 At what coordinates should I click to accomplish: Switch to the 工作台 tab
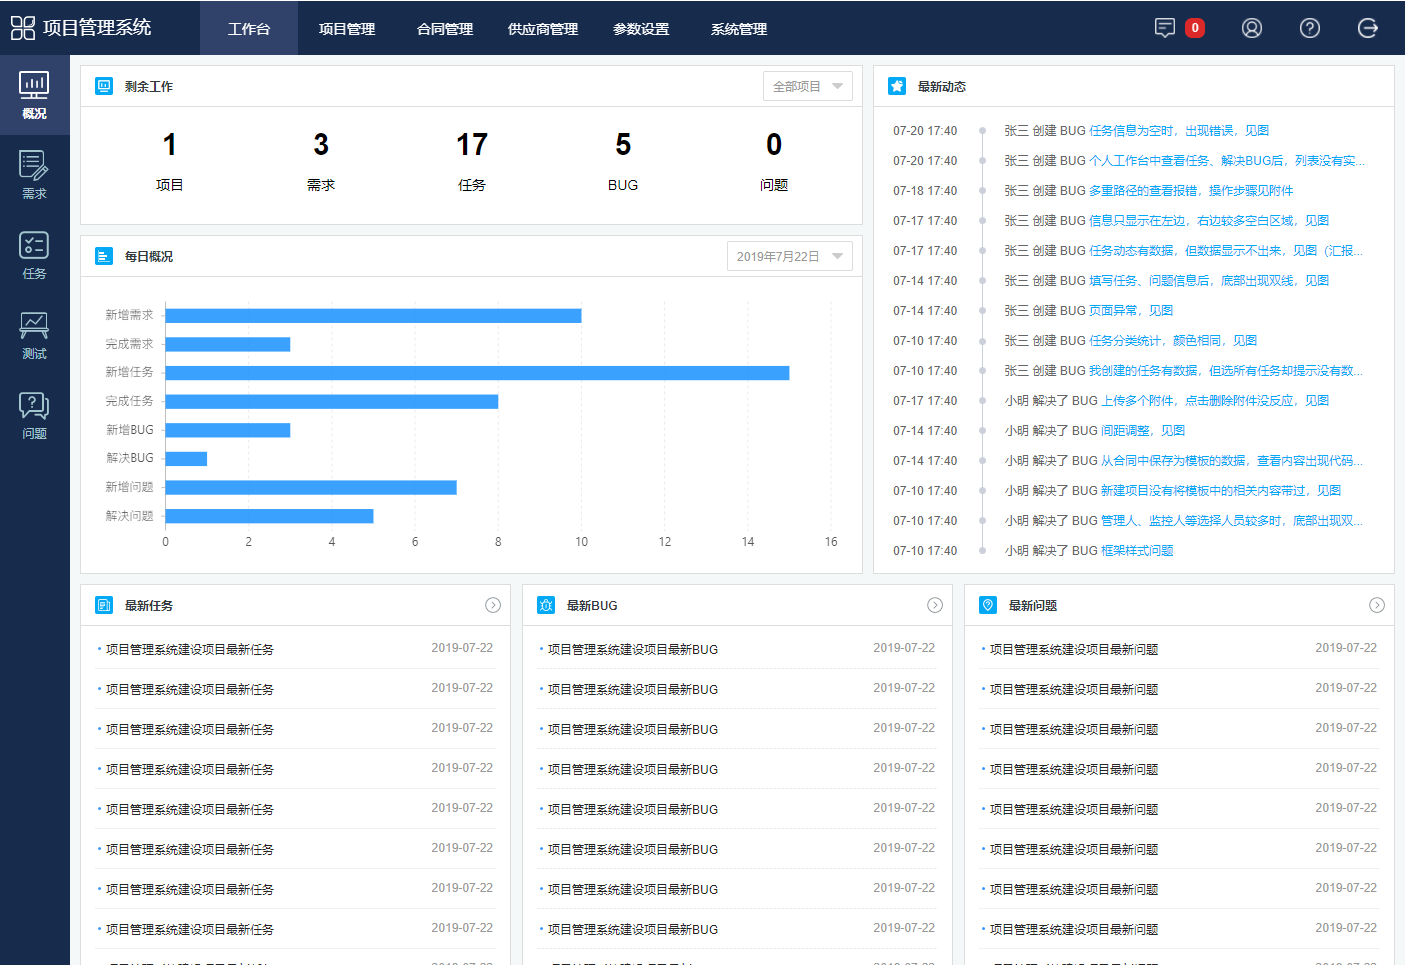coord(249,28)
